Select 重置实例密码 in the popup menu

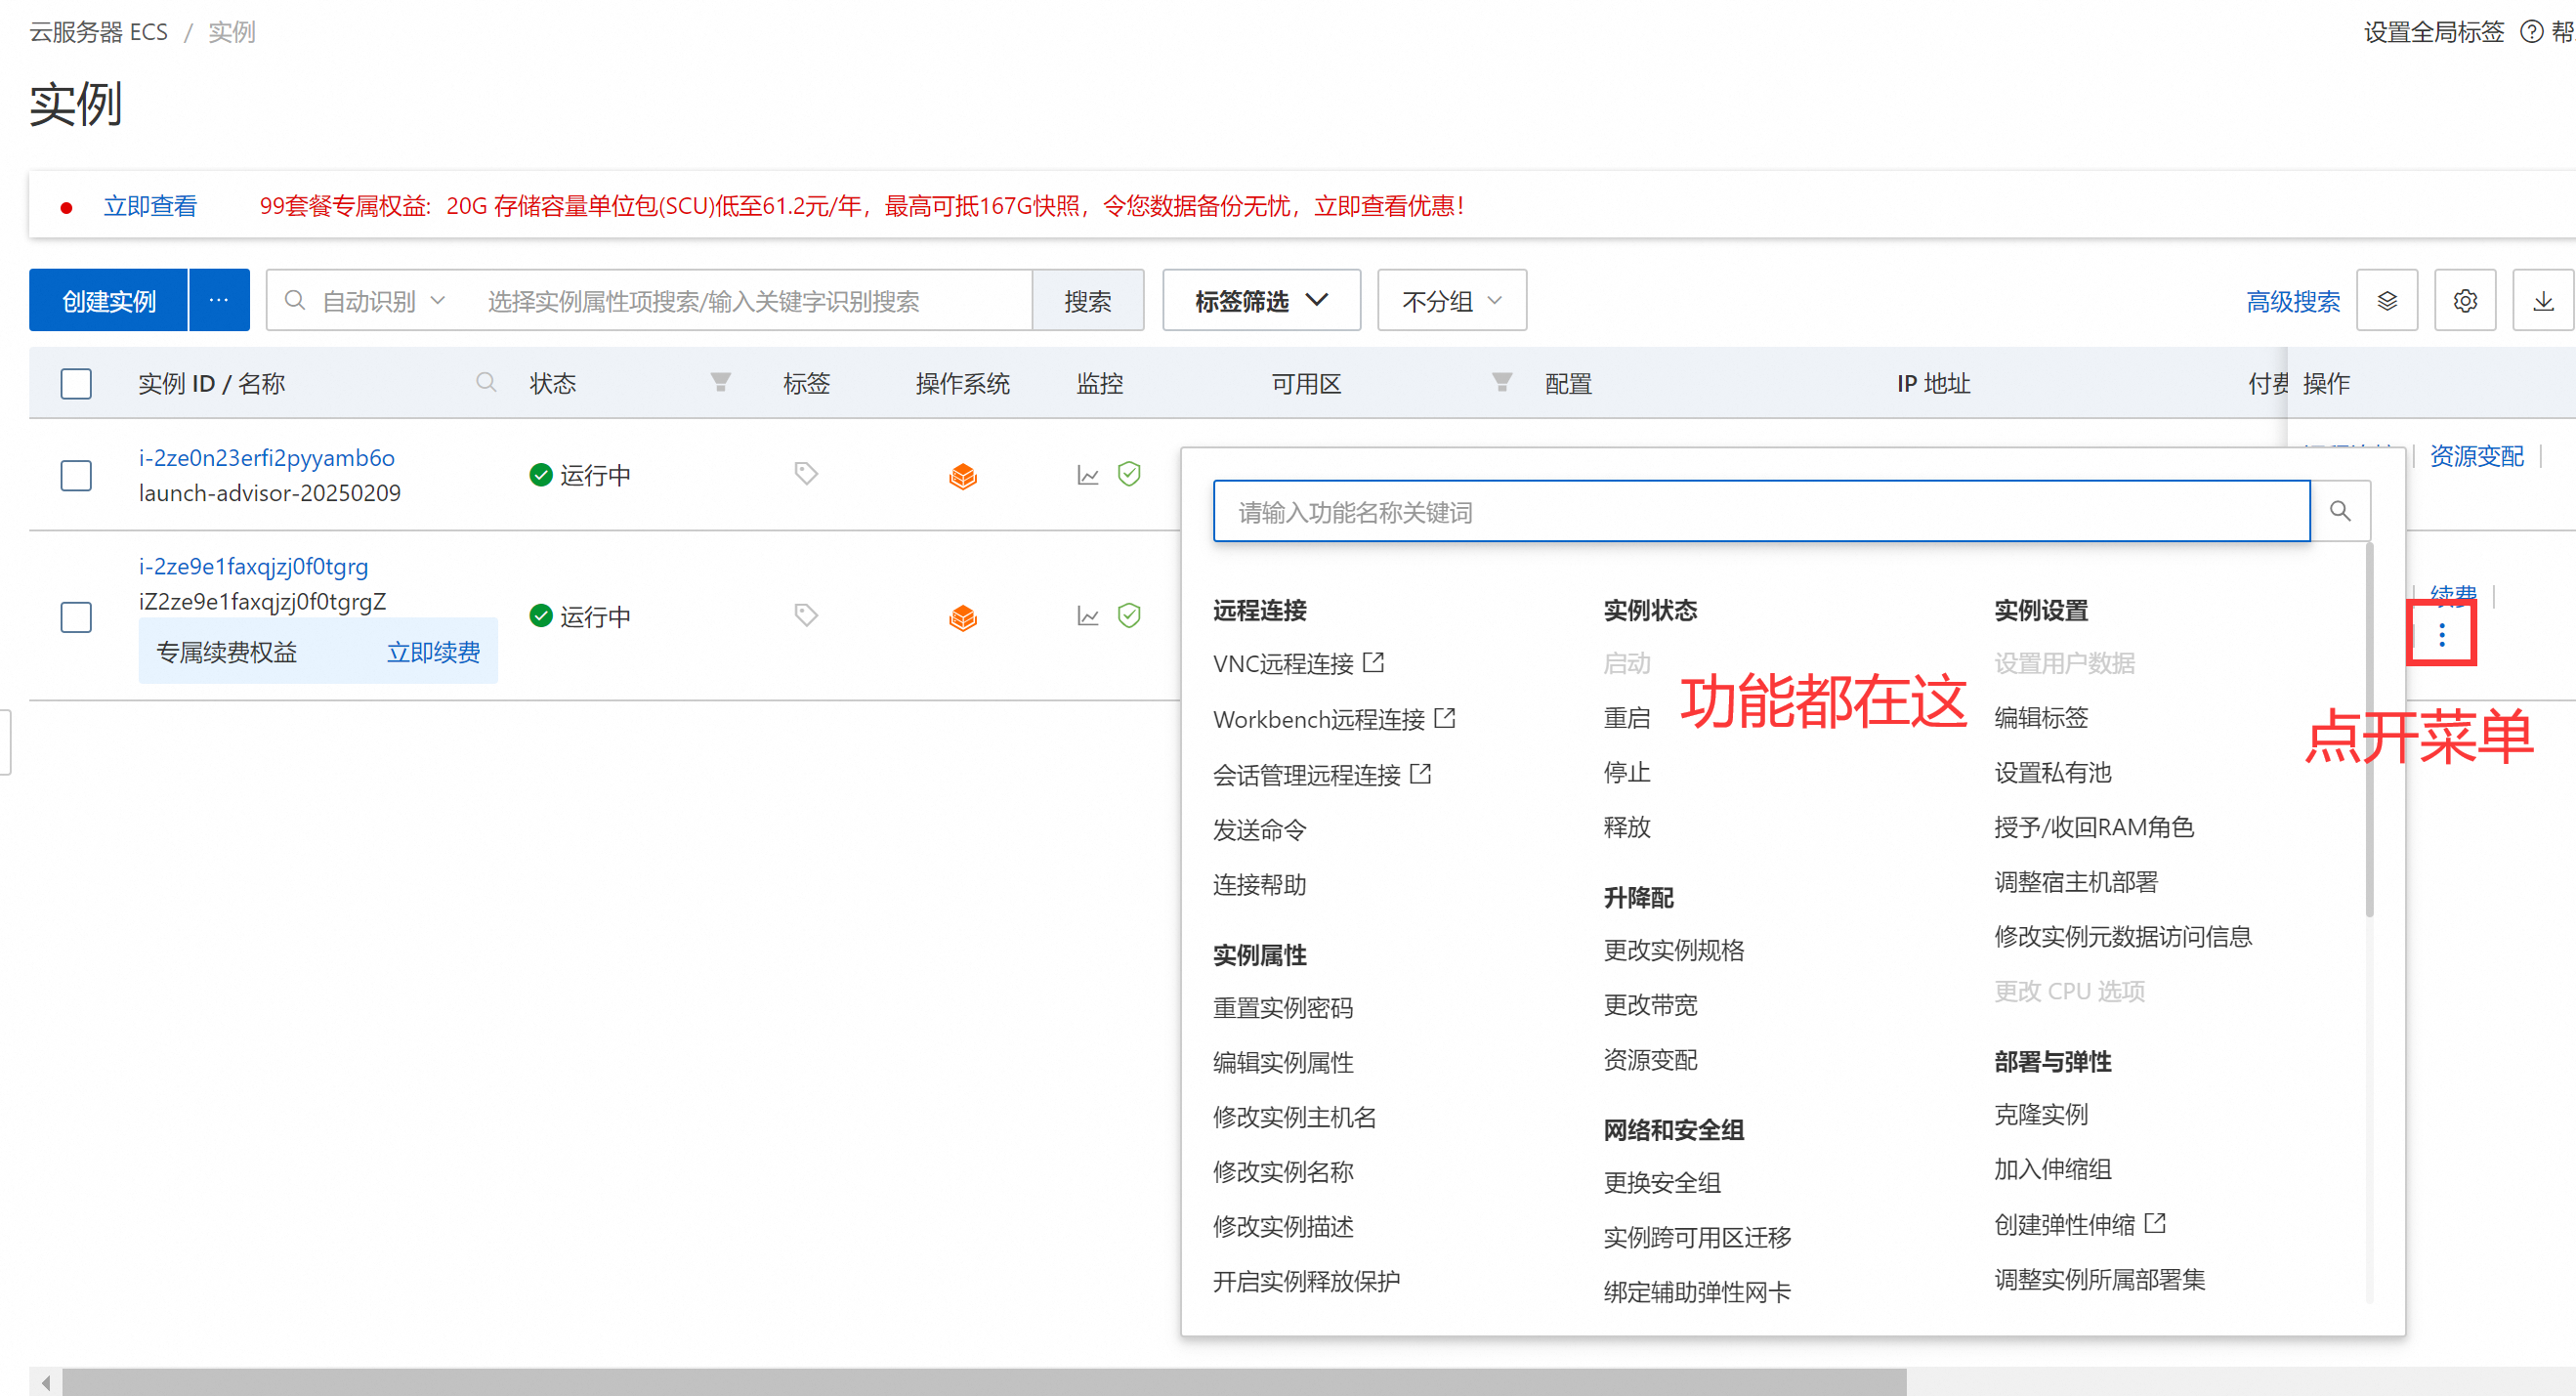[x=1282, y=1007]
